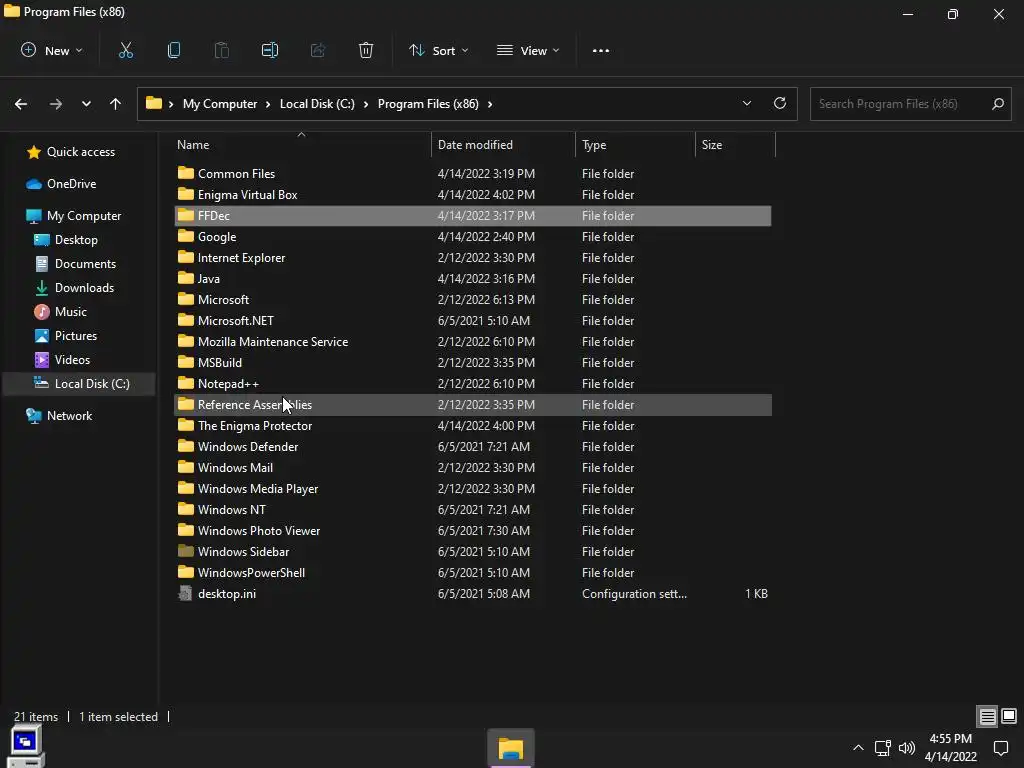
Task: Open the View dropdown menu
Action: (x=528, y=50)
